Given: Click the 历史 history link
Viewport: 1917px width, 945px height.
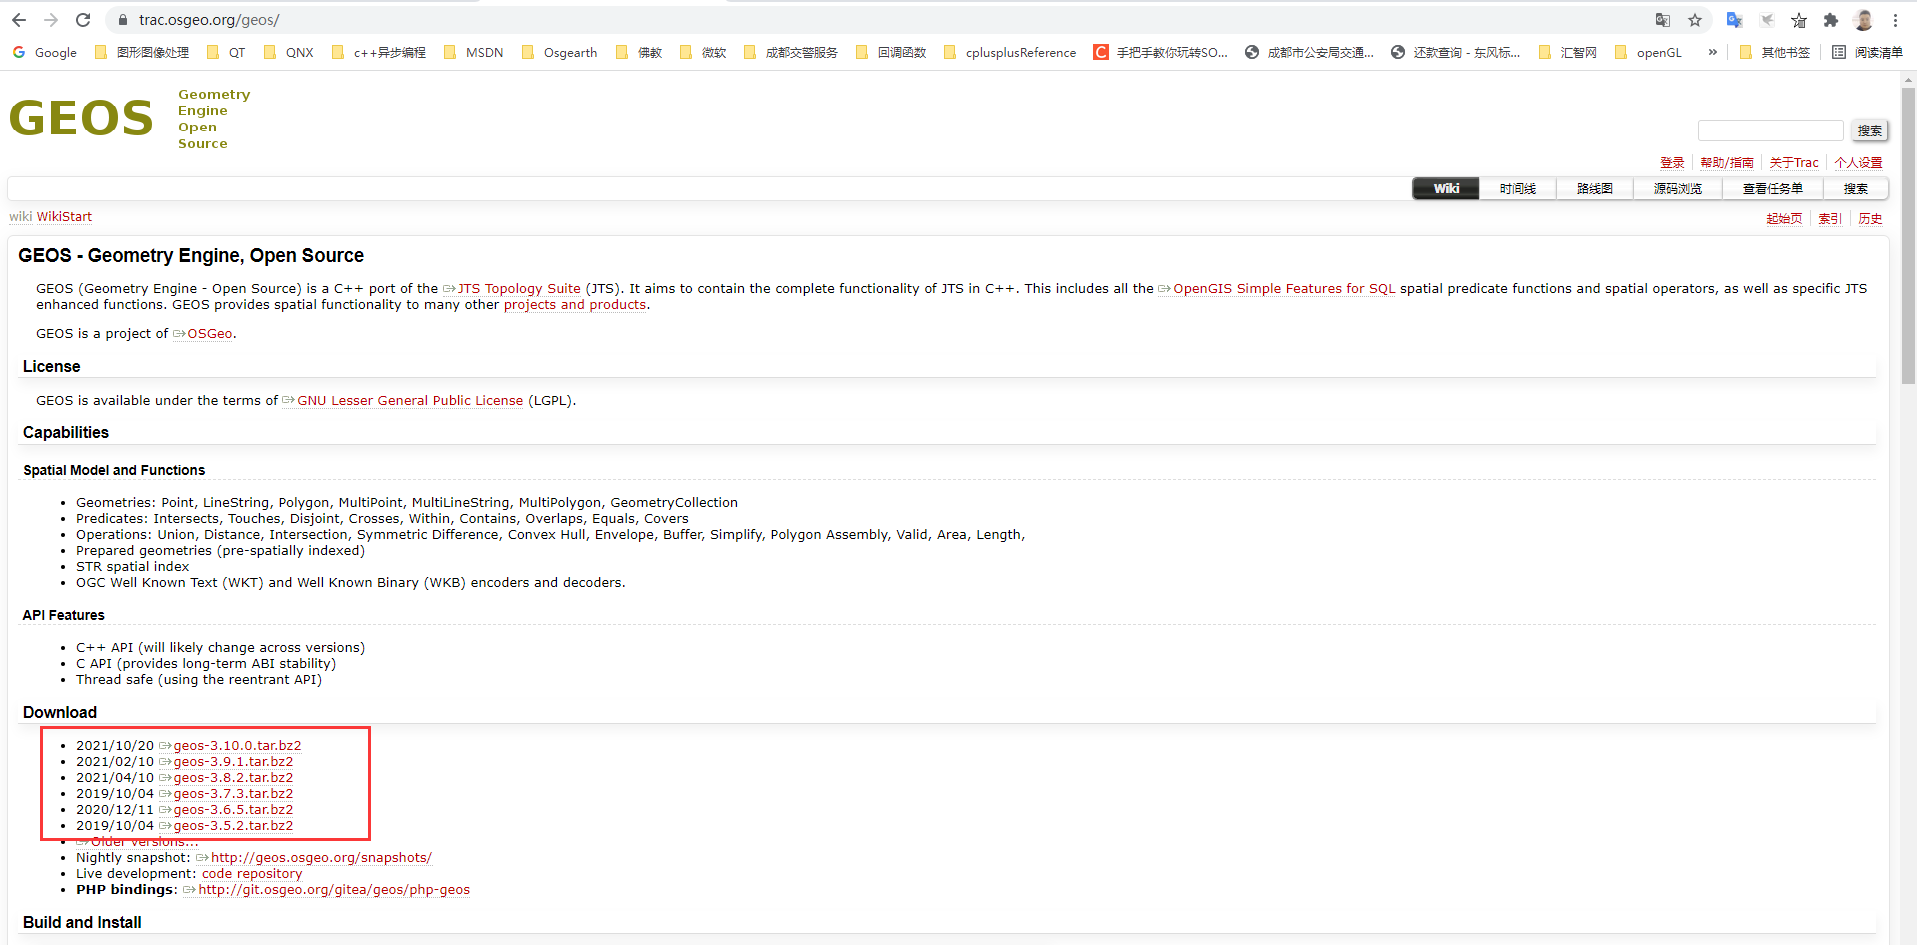Looking at the screenshot, I should pyautogui.click(x=1870, y=219).
